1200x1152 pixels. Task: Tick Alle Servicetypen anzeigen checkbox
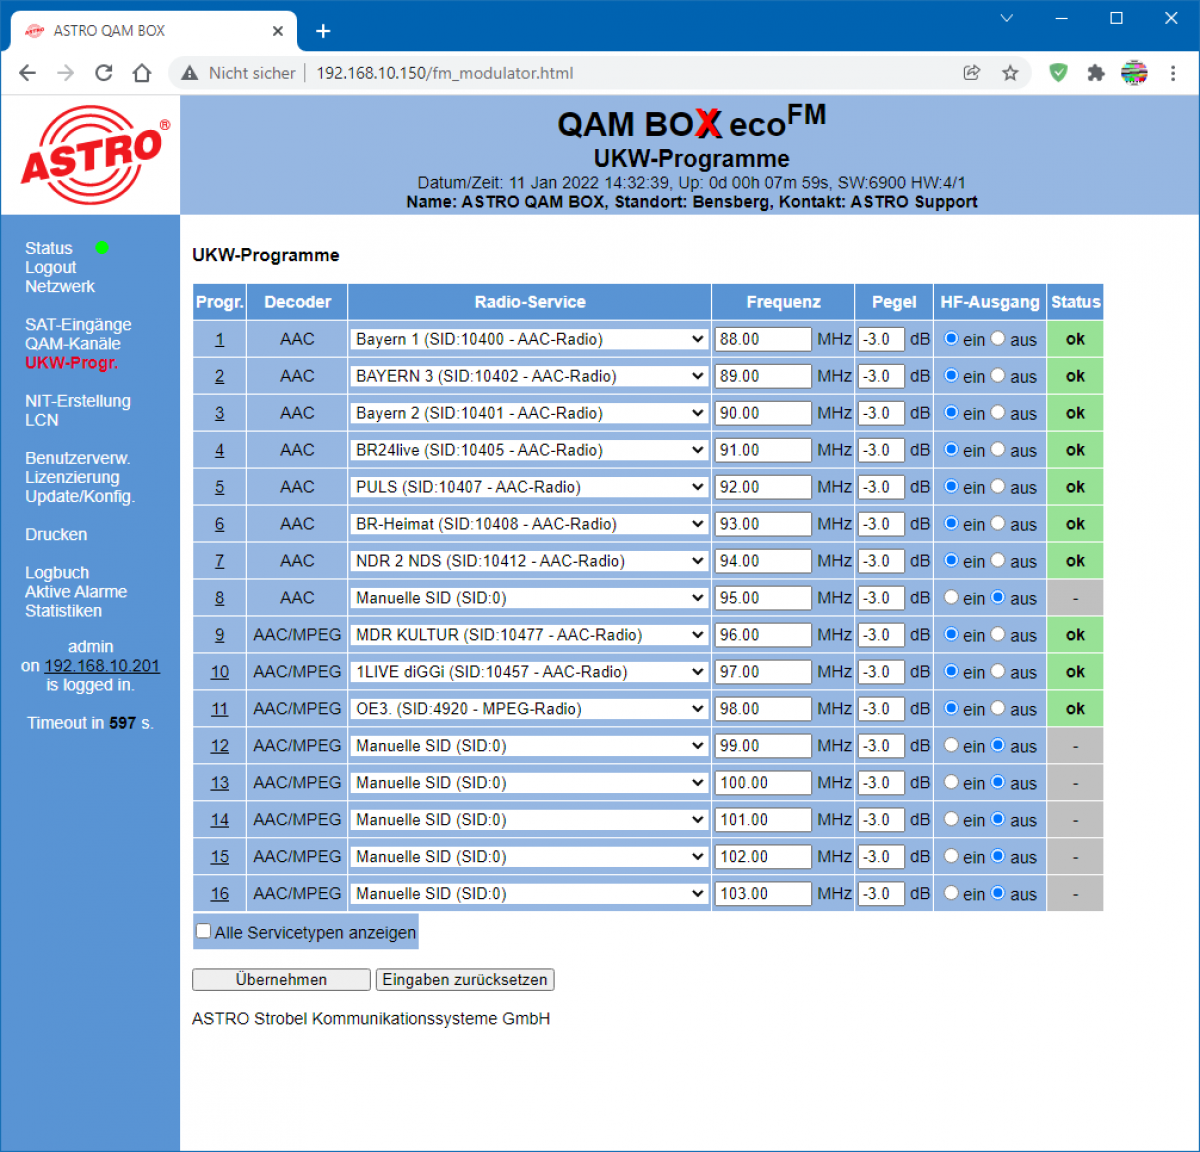tap(204, 931)
